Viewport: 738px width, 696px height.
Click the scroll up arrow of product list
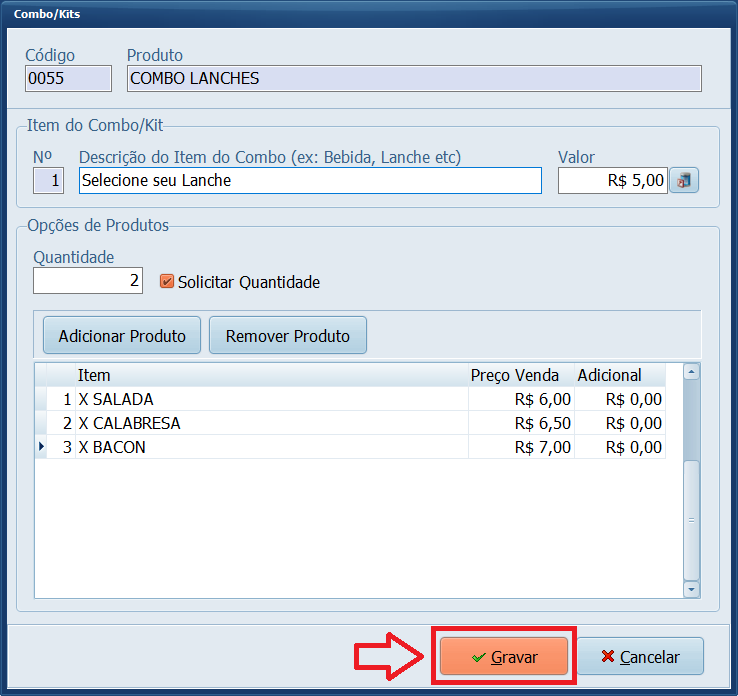pos(691,372)
